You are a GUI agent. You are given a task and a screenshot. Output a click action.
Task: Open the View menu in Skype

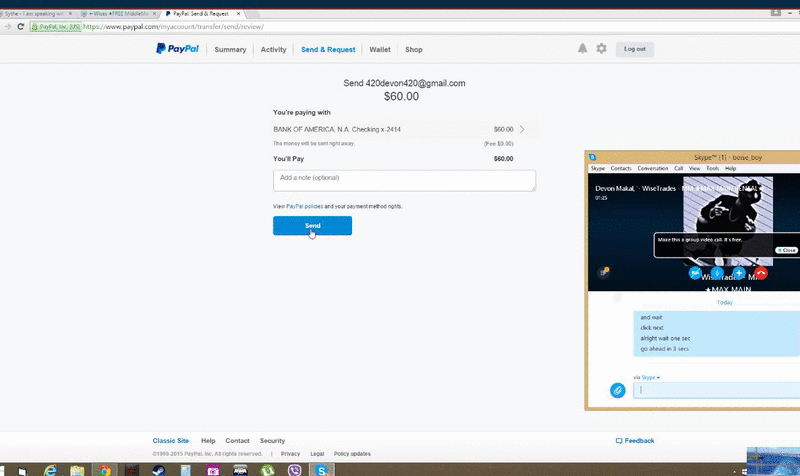pyautogui.click(x=694, y=168)
